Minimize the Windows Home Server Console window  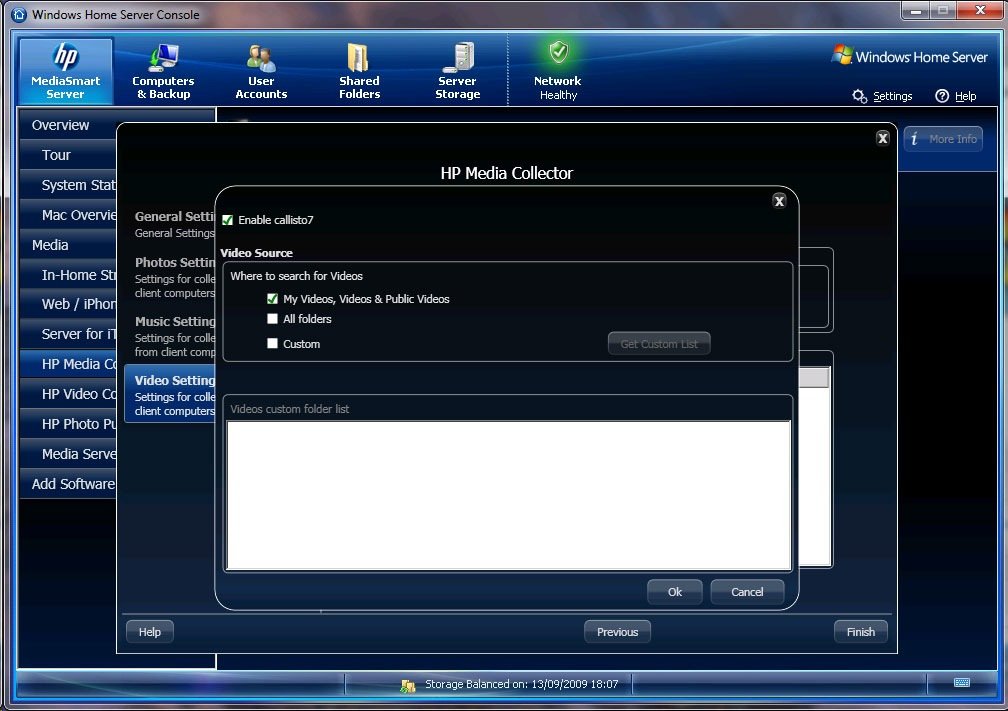pos(915,11)
